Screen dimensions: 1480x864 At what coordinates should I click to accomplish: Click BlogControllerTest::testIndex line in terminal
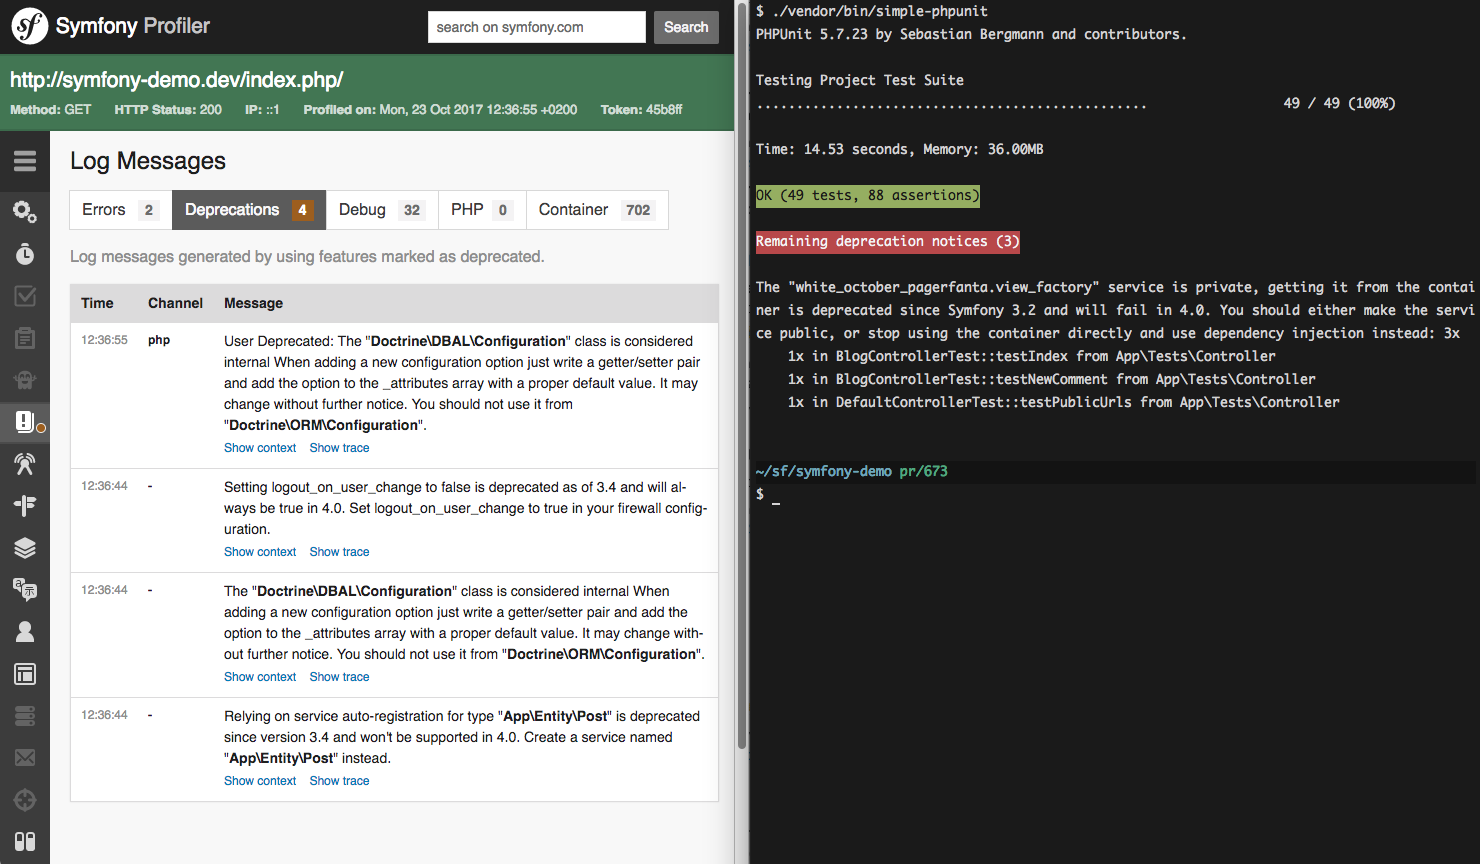click(1031, 356)
